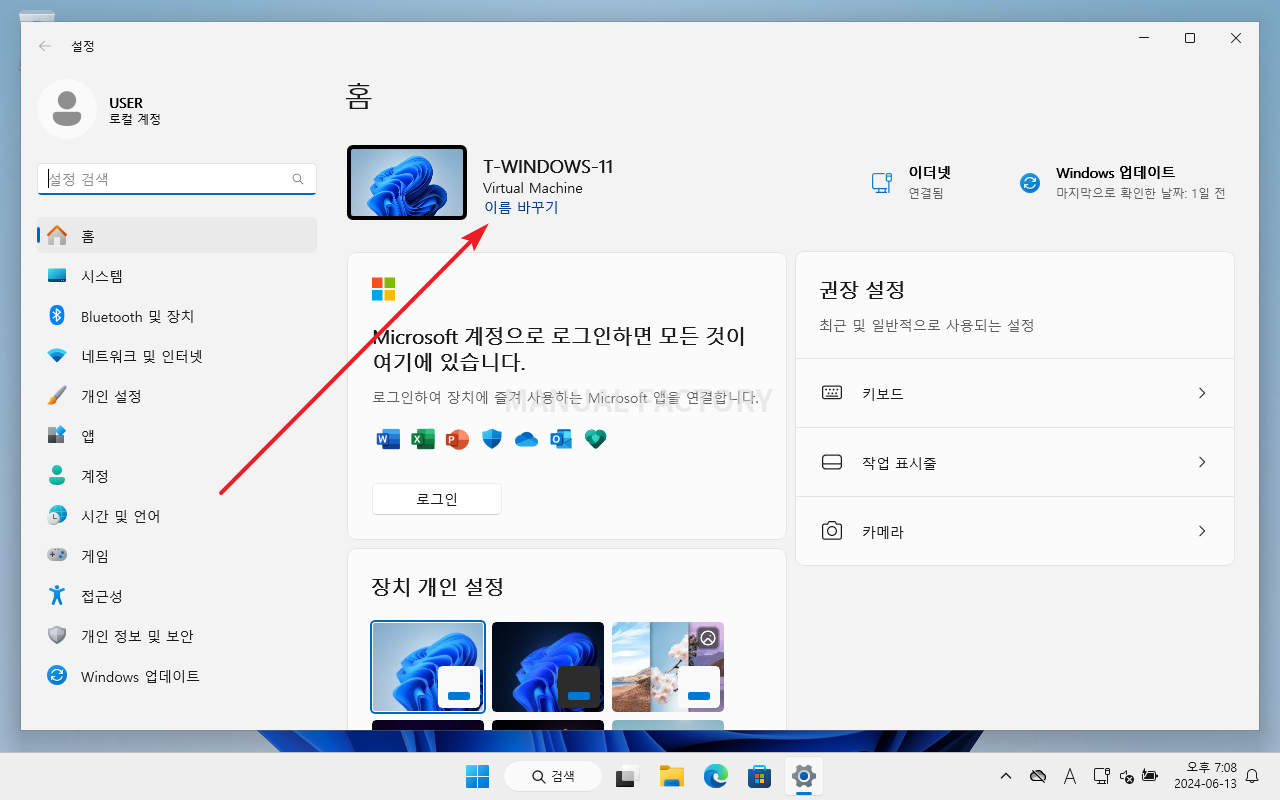This screenshot has width=1280, height=800.
Task: Click the battery tray icon
Action: 1150,776
